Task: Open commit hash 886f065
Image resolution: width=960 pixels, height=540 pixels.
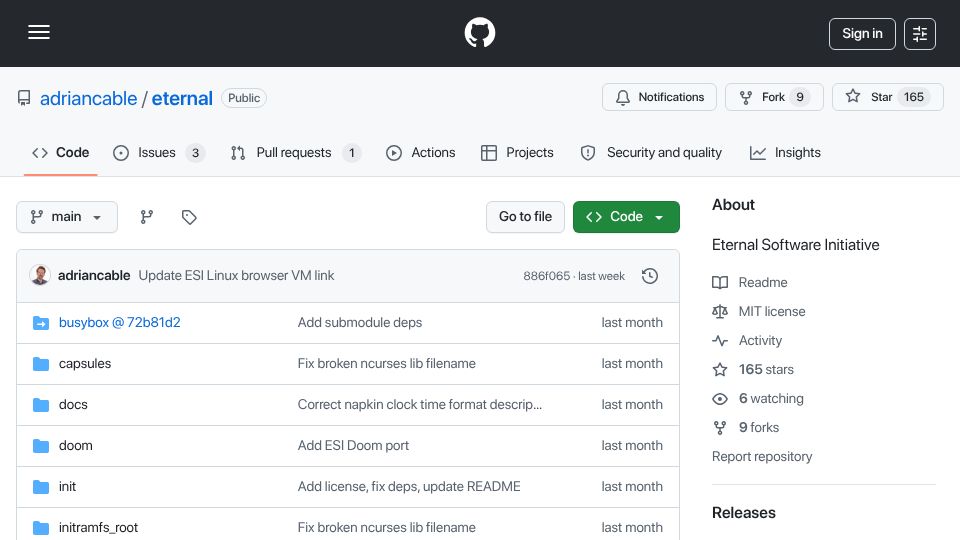Action: coord(546,276)
